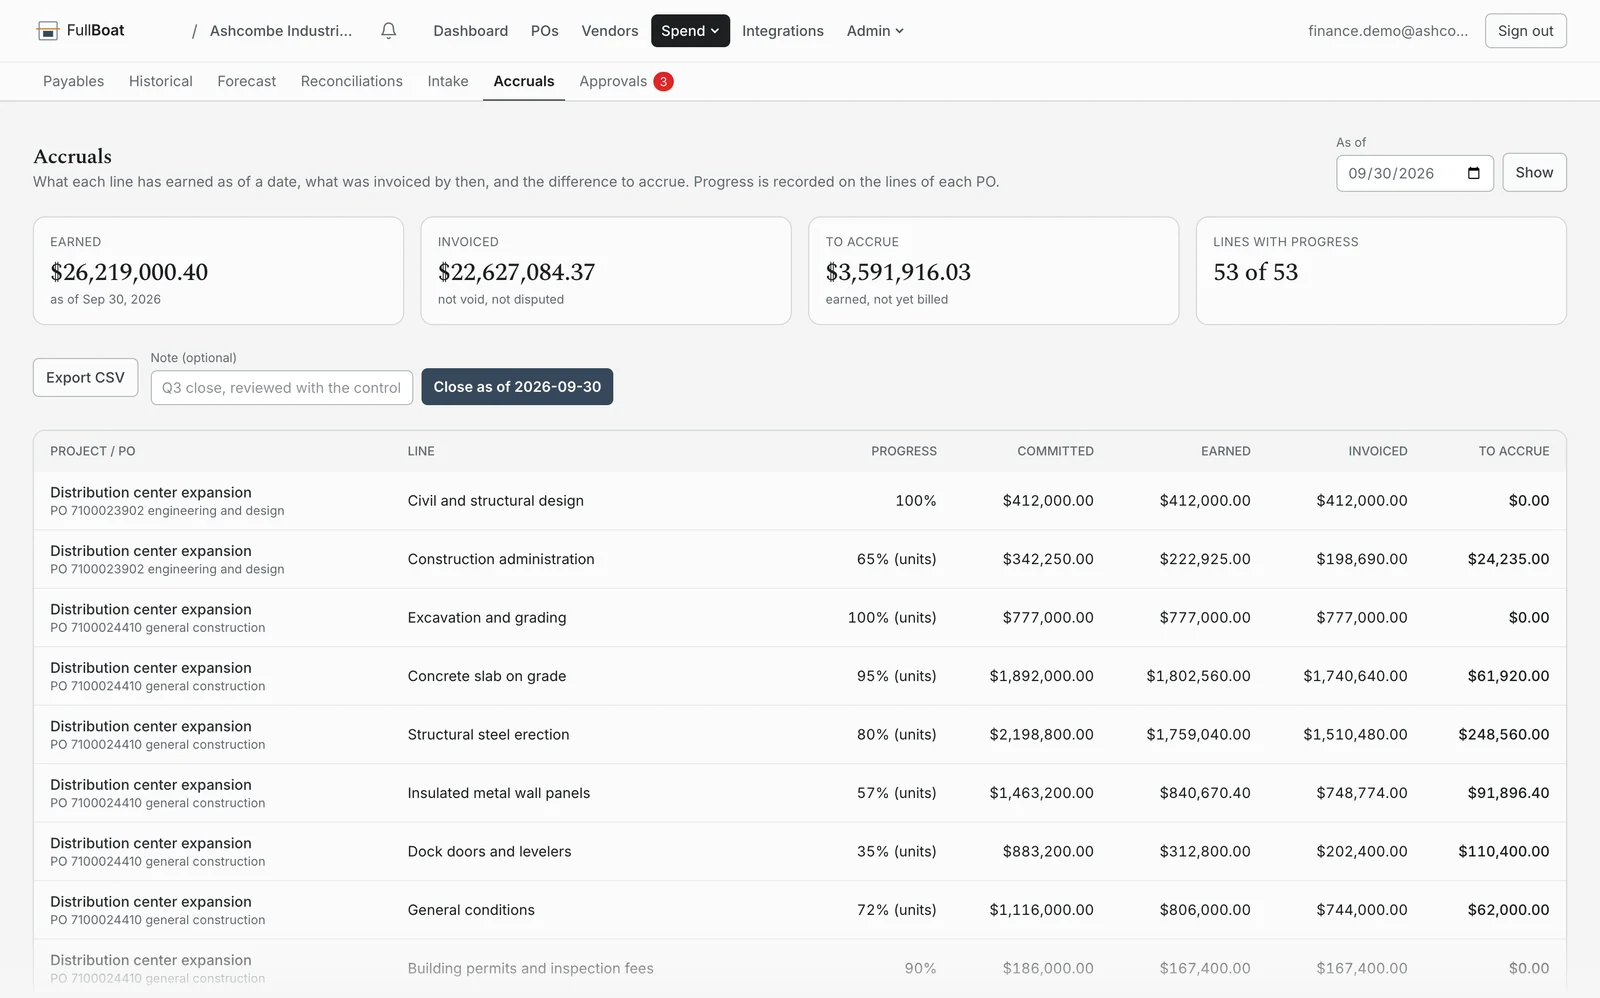1600x998 pixels.
Task: Click the finance.demo@ashco... account email
Action: 1388,31
